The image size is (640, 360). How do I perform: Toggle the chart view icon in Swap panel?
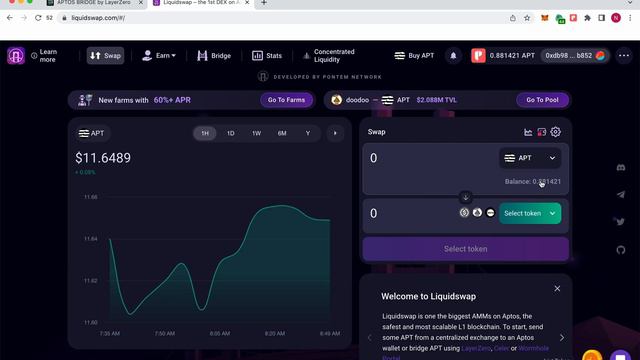(x=528, y=132)
